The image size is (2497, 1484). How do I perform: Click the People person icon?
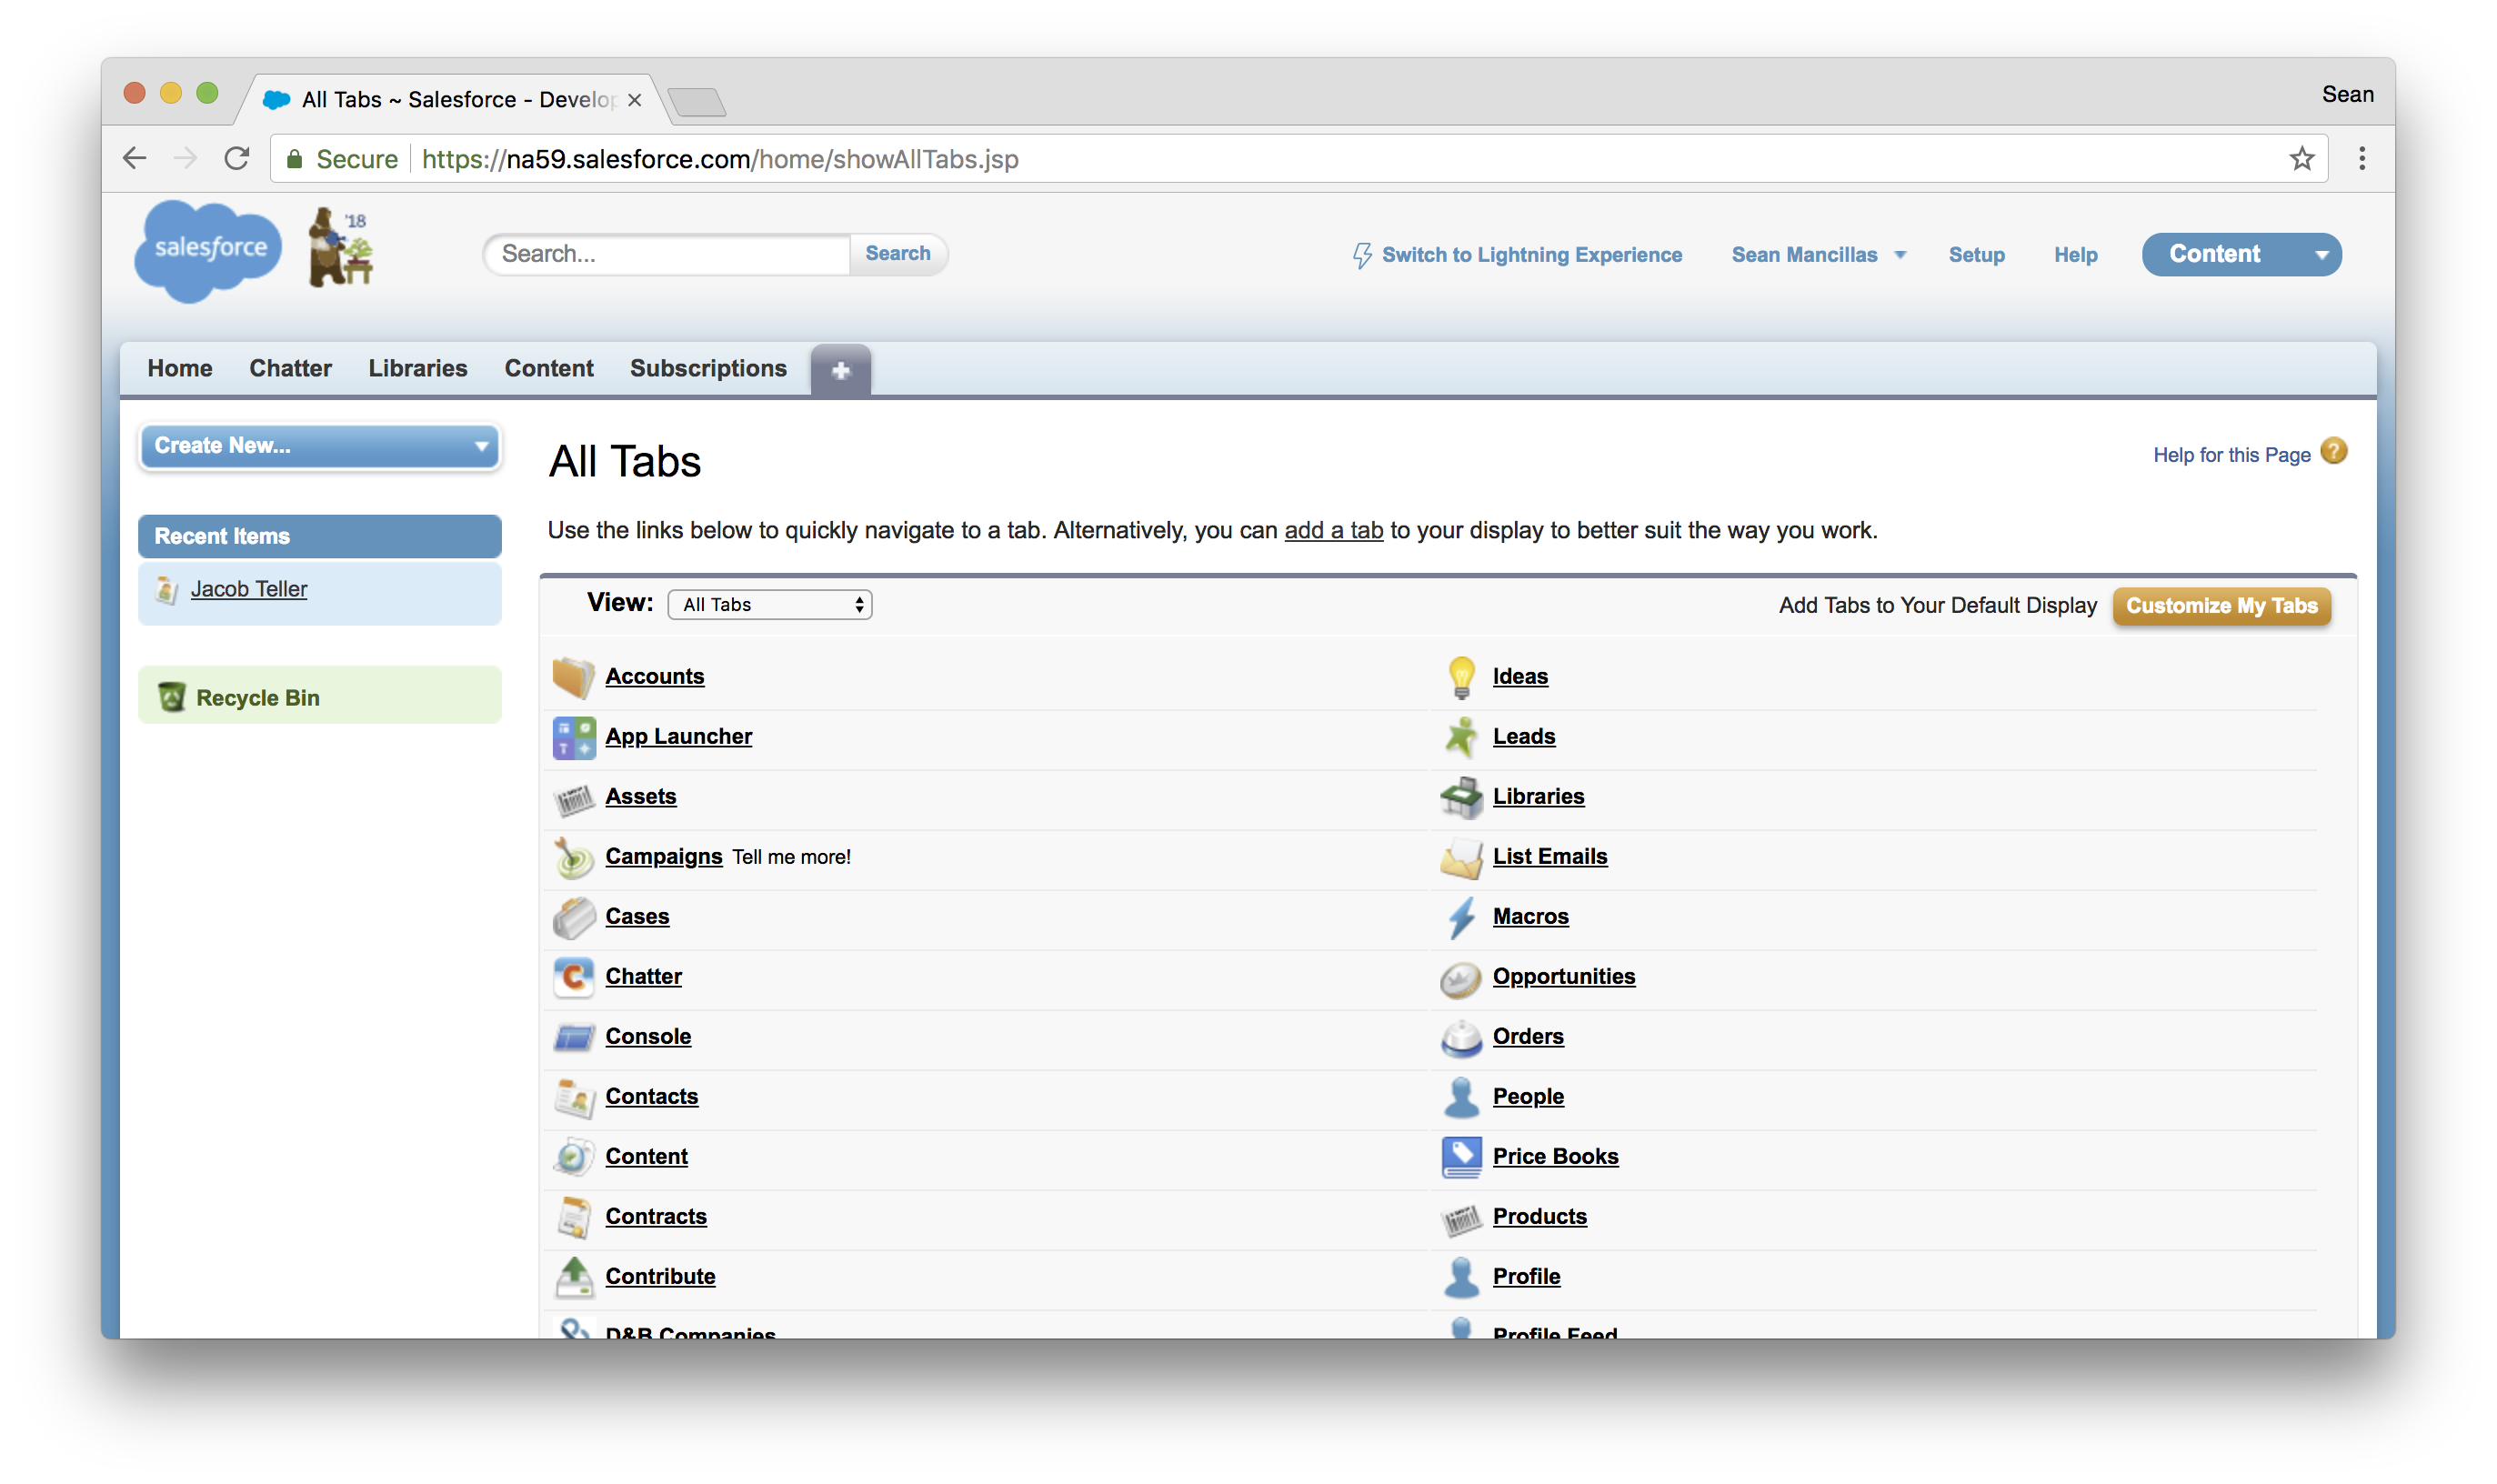(x=1461, y=1097)
